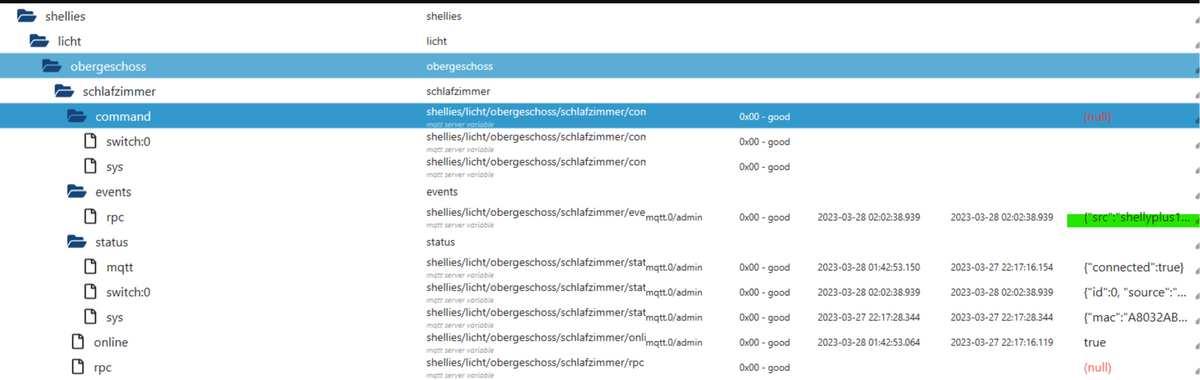Select the status tree row label
This screenshot has height=380, width=1200.
click(x=111, y=242)
